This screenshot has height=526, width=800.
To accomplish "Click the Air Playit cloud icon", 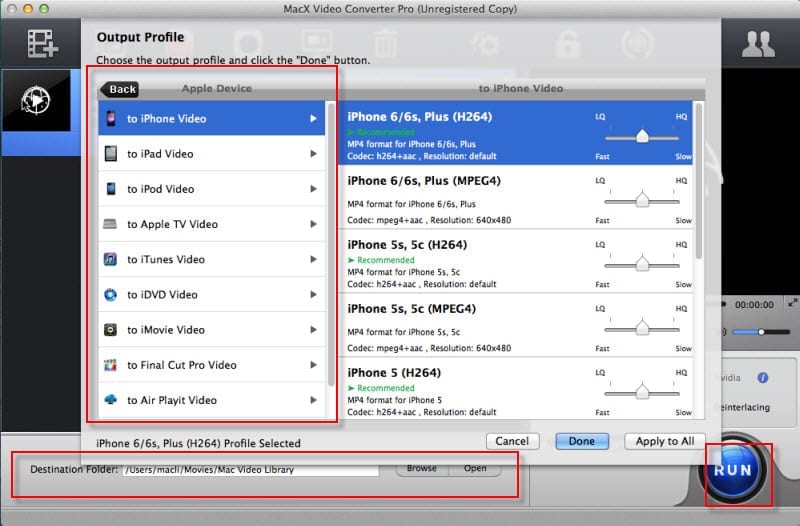I will 110,399.
